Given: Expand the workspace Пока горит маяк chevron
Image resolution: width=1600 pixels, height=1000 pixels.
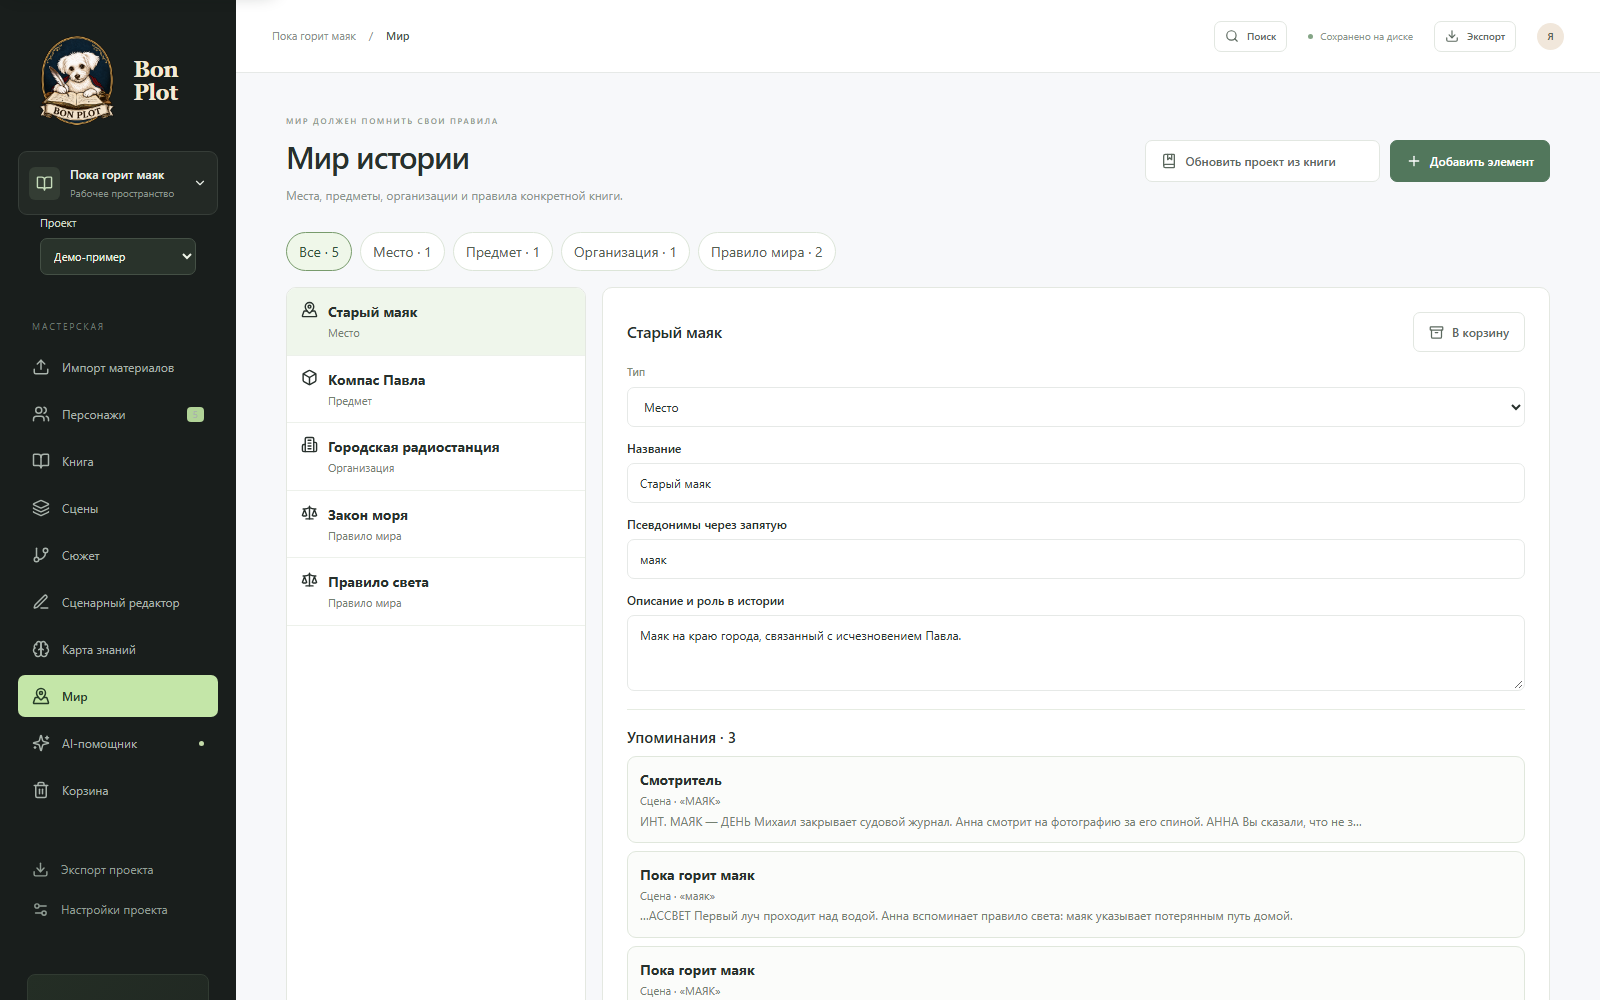Looking at the screenshot, I should [200, 183].
